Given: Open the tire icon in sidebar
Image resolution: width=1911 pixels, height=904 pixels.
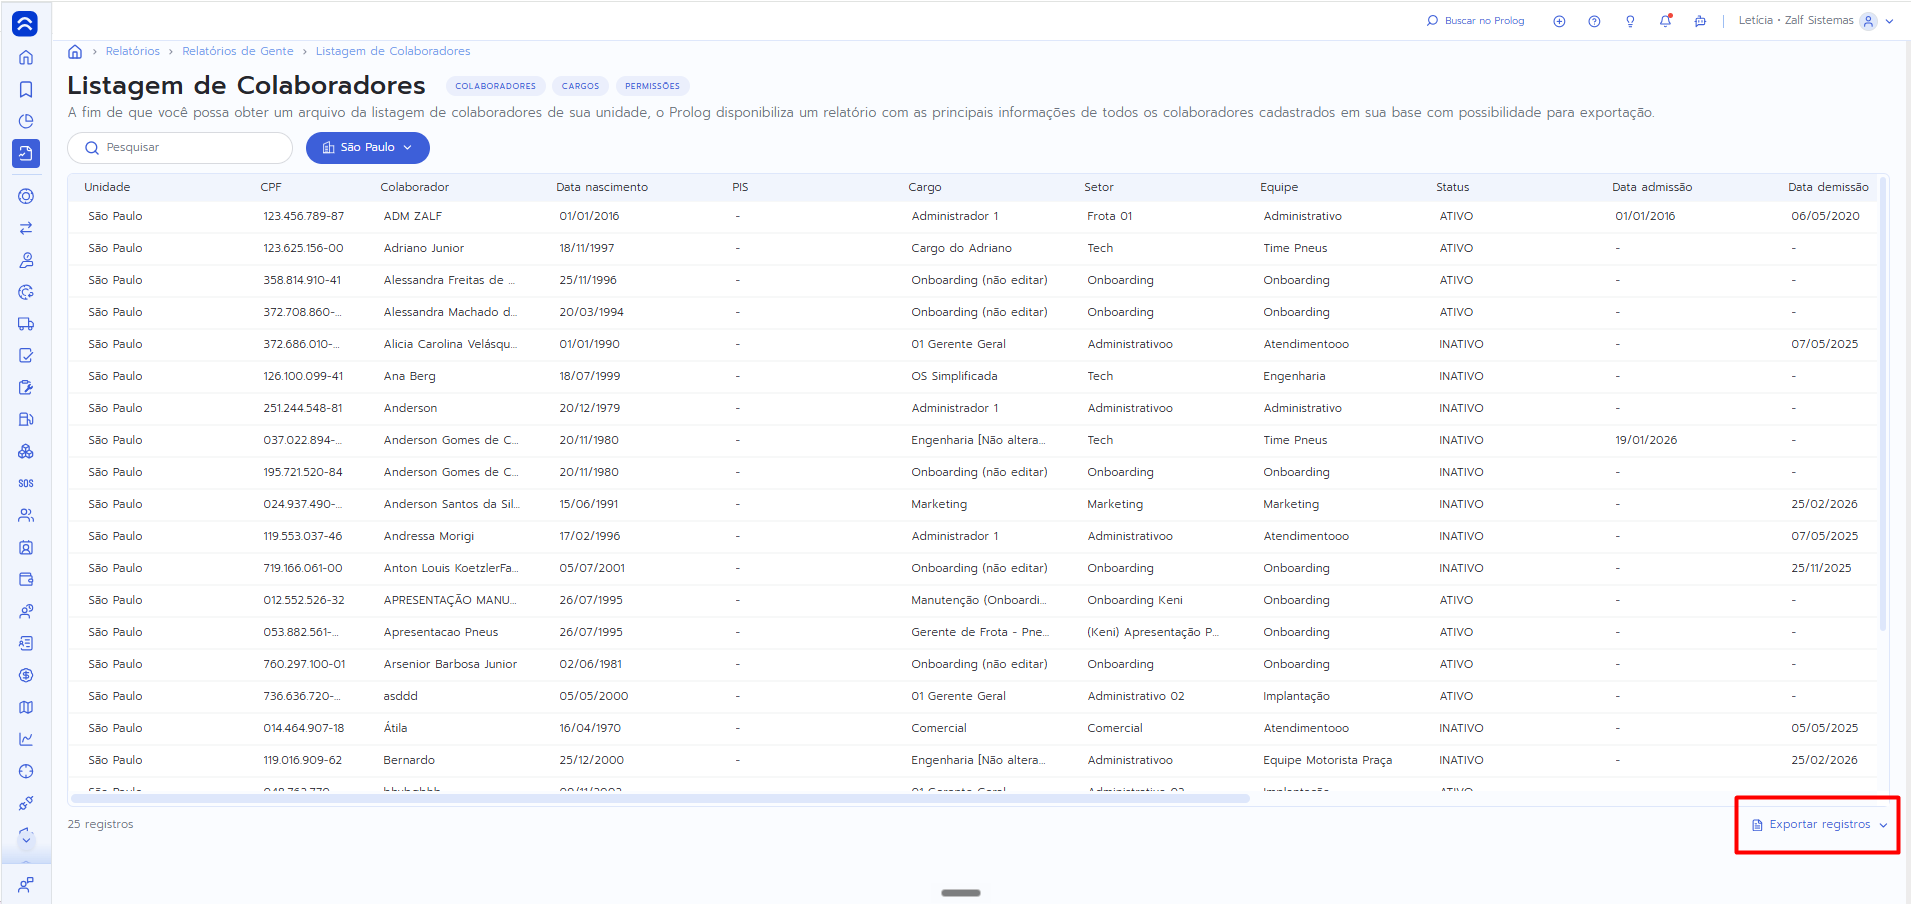Looking at the screenshot, I should click(x=26, y=196).
